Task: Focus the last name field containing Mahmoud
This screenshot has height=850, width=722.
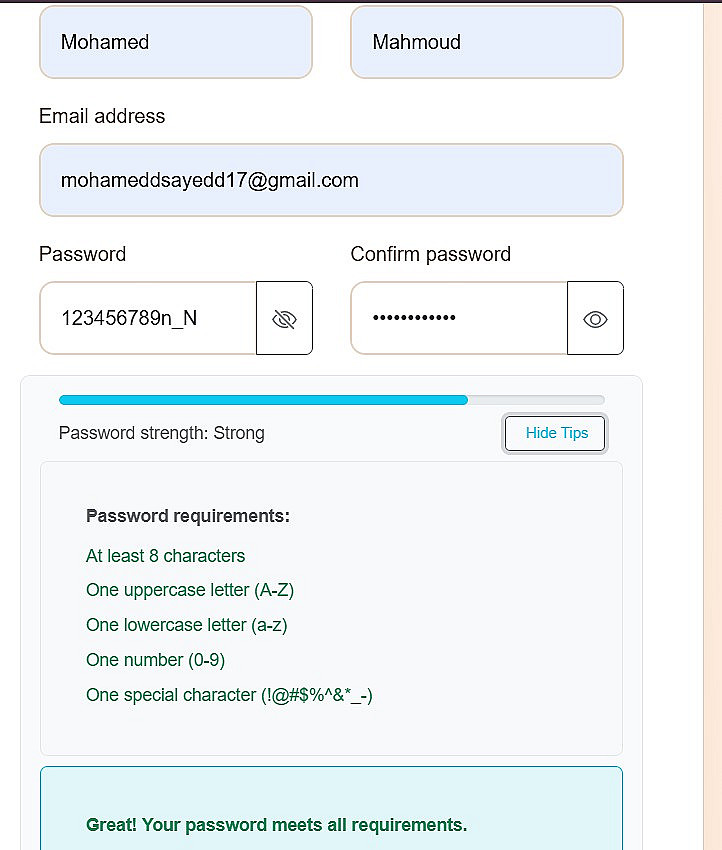Action: tap(486, 42)
